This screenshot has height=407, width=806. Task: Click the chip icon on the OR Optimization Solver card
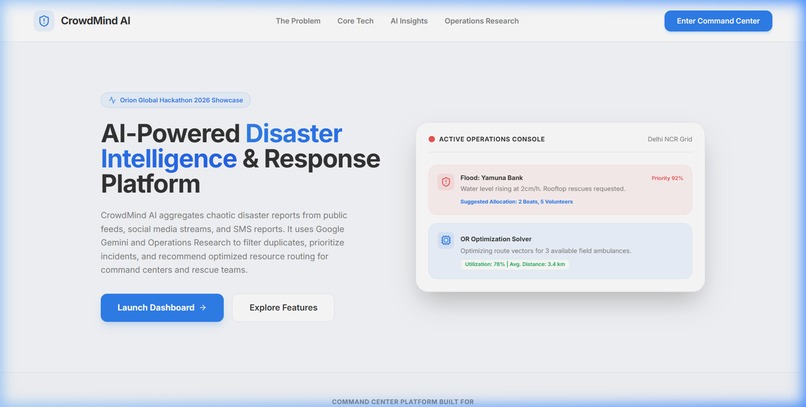tap(446, 240)
